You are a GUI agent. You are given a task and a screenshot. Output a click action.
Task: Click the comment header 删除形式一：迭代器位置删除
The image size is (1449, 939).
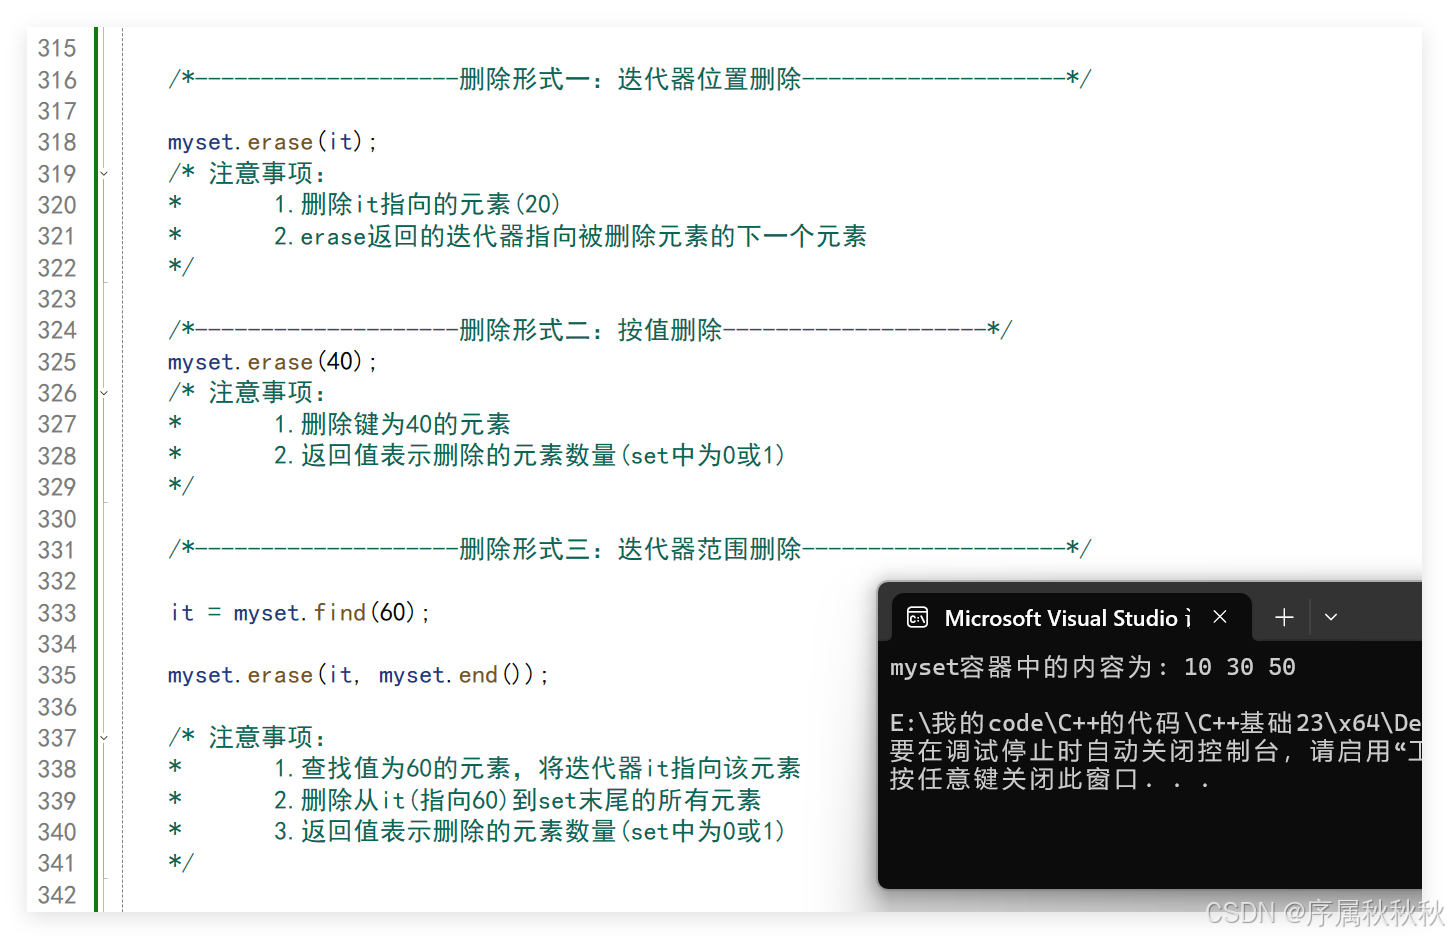(x=630, y=79)
